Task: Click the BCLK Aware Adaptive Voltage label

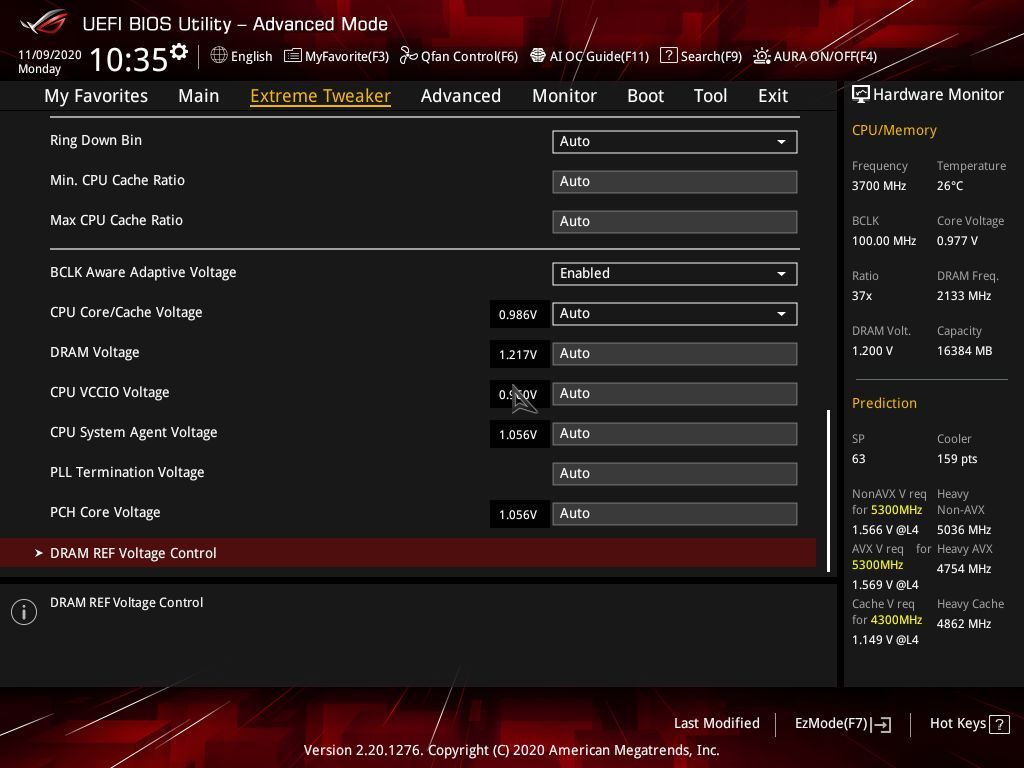Action: (143, 272)
